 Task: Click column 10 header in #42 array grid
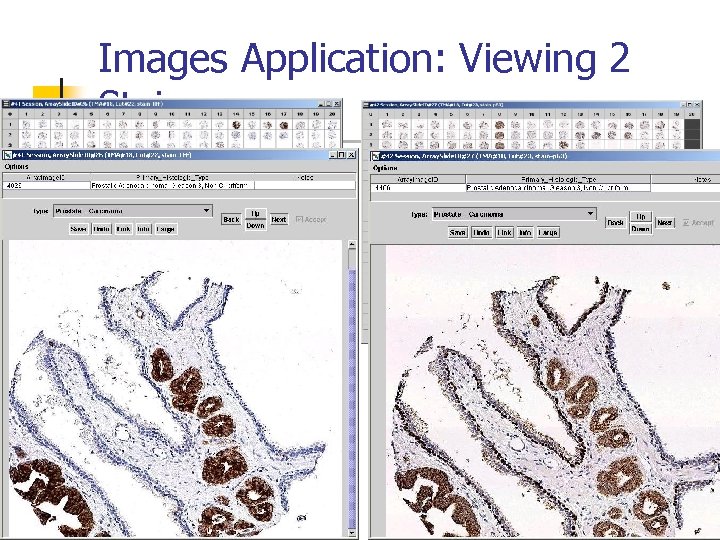click(532, 114)
